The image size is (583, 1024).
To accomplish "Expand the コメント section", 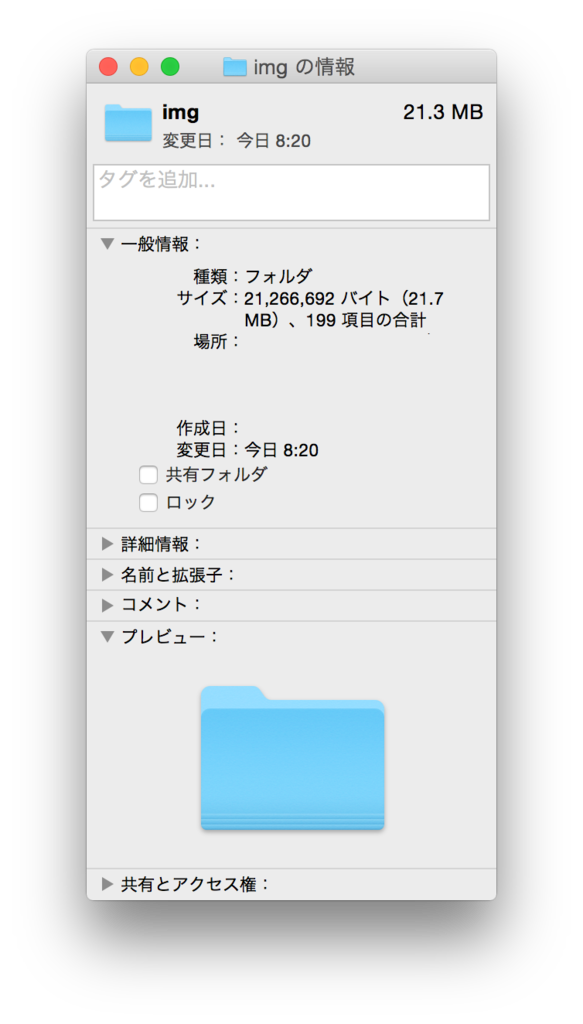I will point(107,605).
